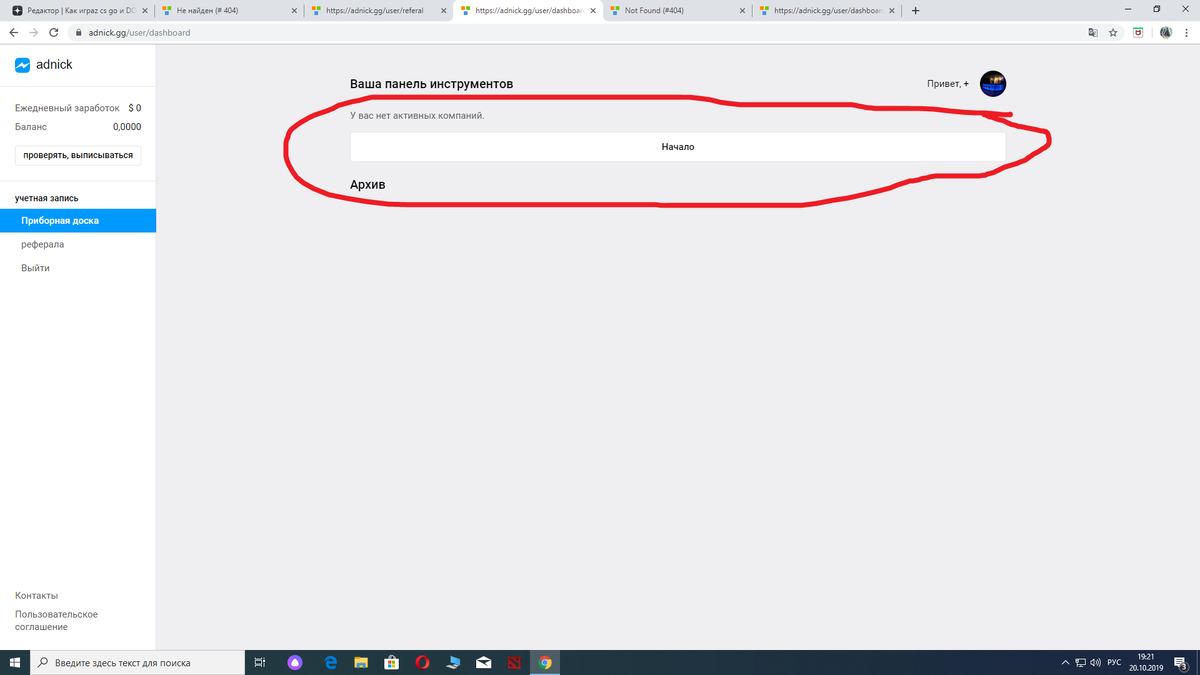Close the adnick.gg/user/referal tab
This screenshot has width=1200, height=675.
click(443, 11)
